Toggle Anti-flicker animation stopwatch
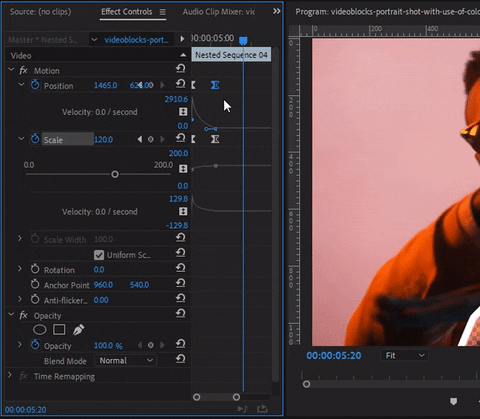 coord(35,299)
